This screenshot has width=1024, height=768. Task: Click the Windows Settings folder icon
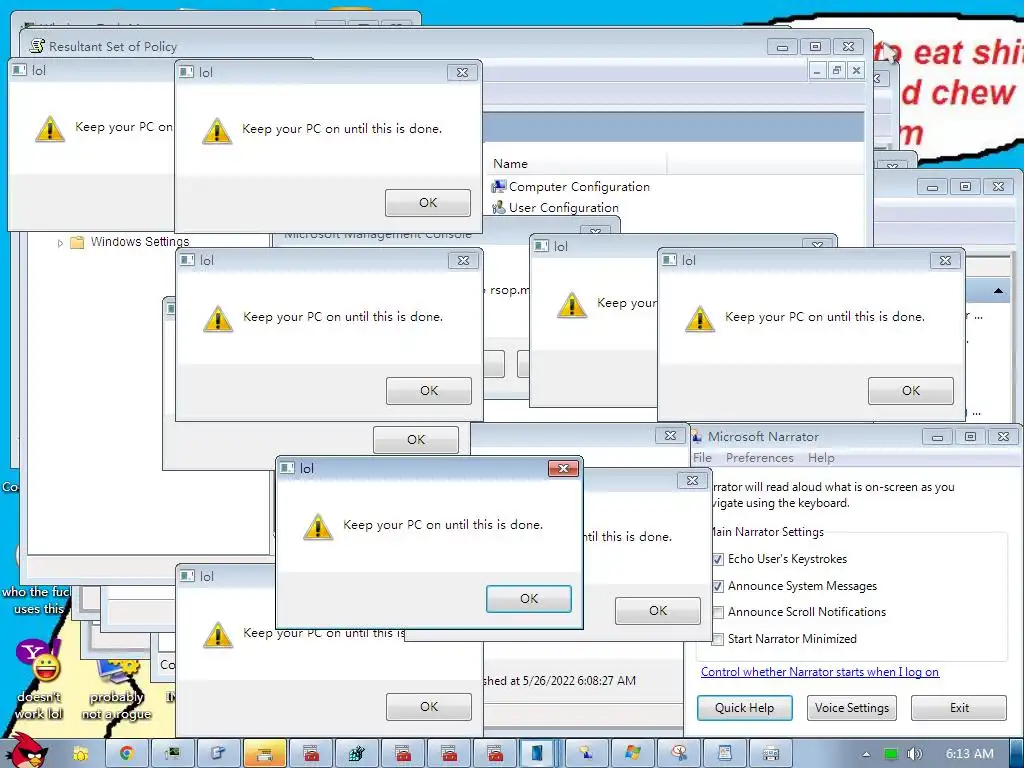click(x=77, y=242)
